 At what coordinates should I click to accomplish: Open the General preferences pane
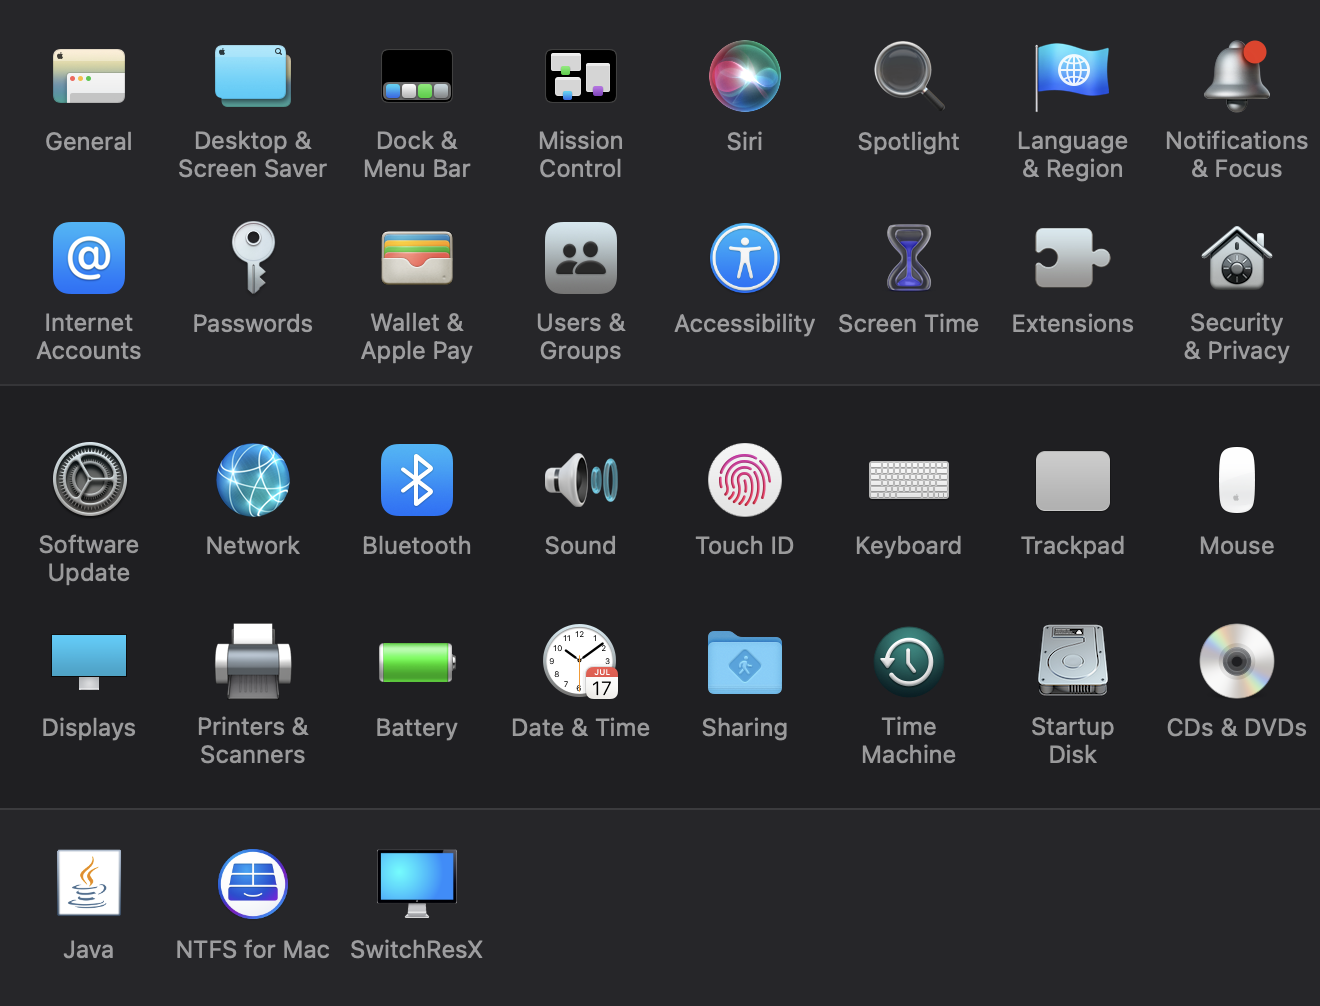tap(89, 76)
